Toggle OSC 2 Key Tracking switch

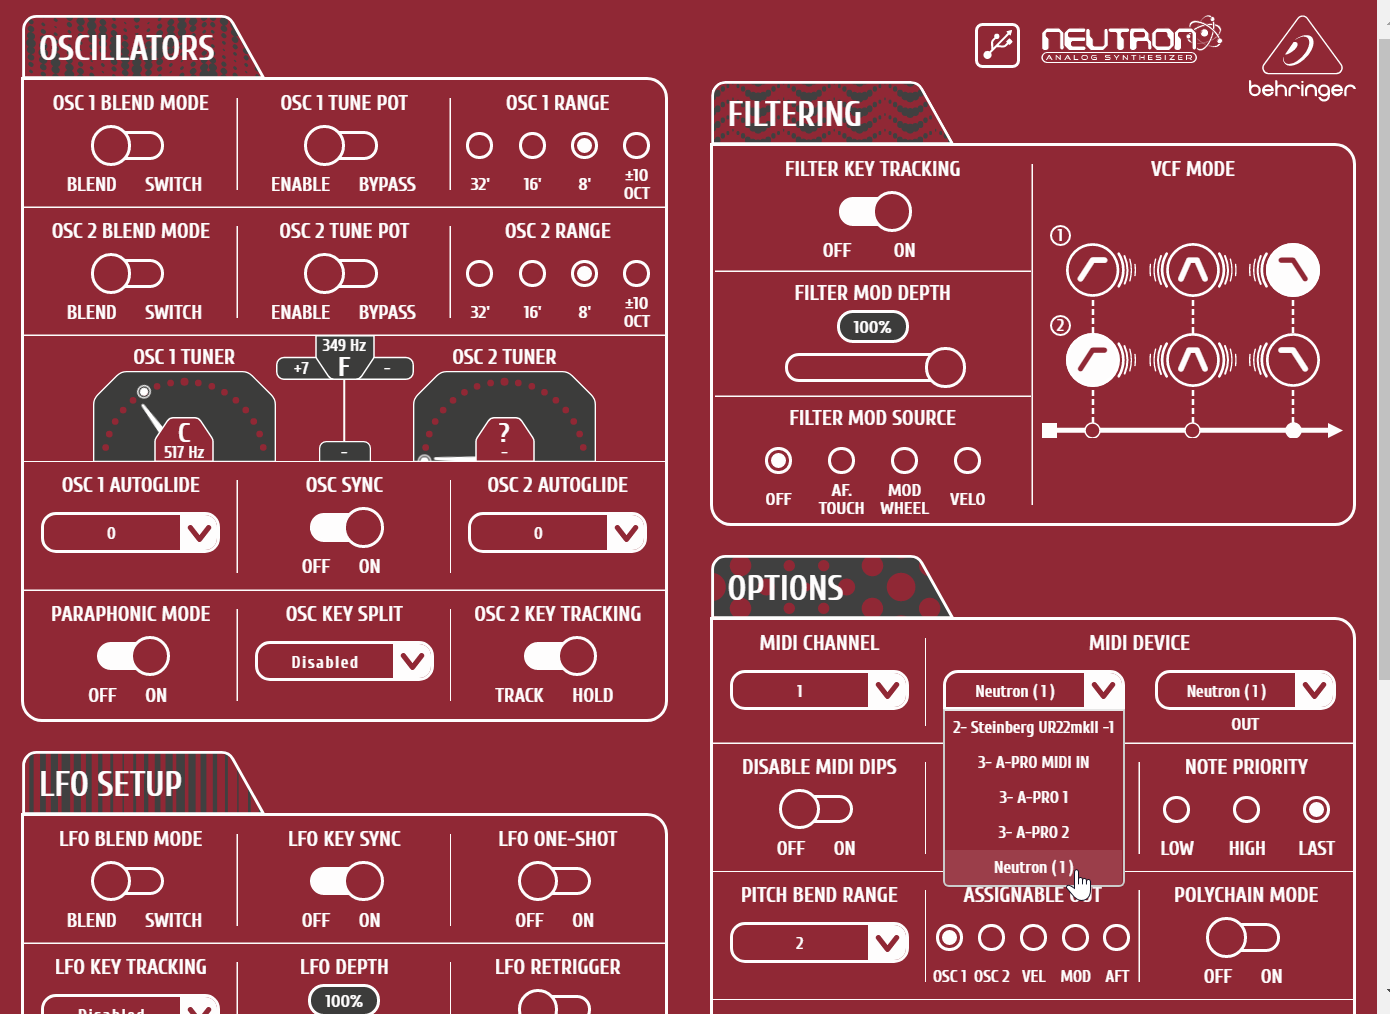click(x=560, y=657)
